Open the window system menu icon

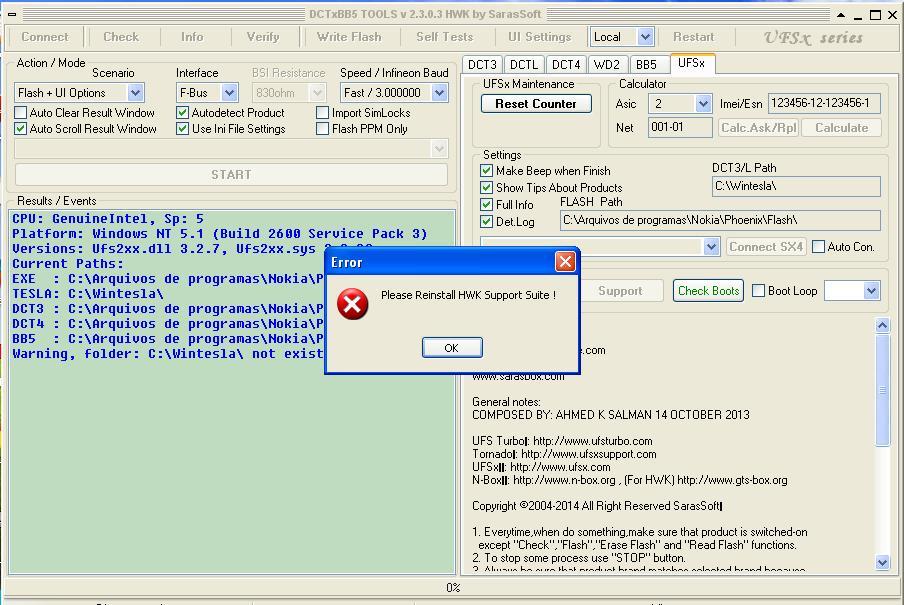pos(12,14)
